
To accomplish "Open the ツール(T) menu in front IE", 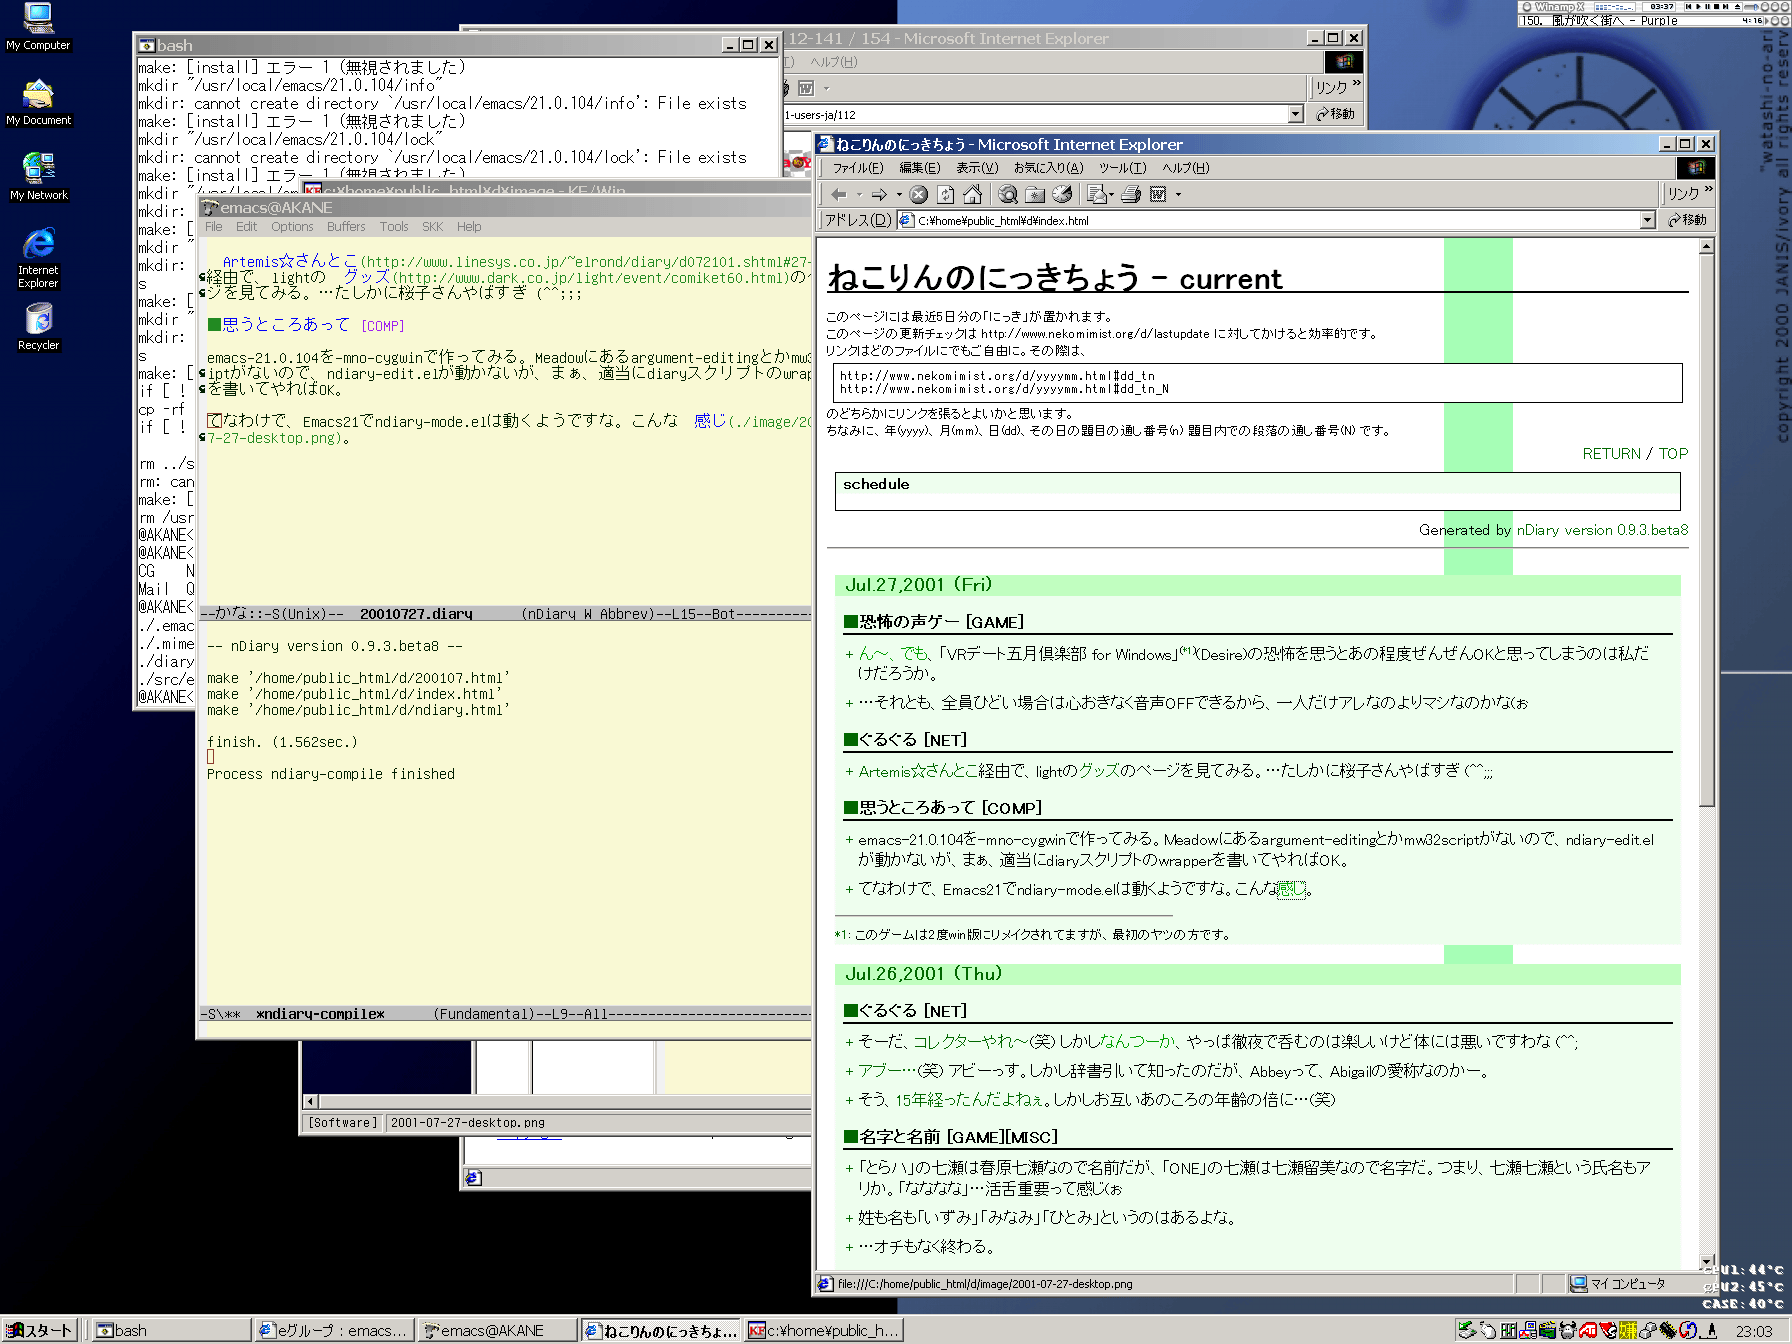I will (1122, 168).
